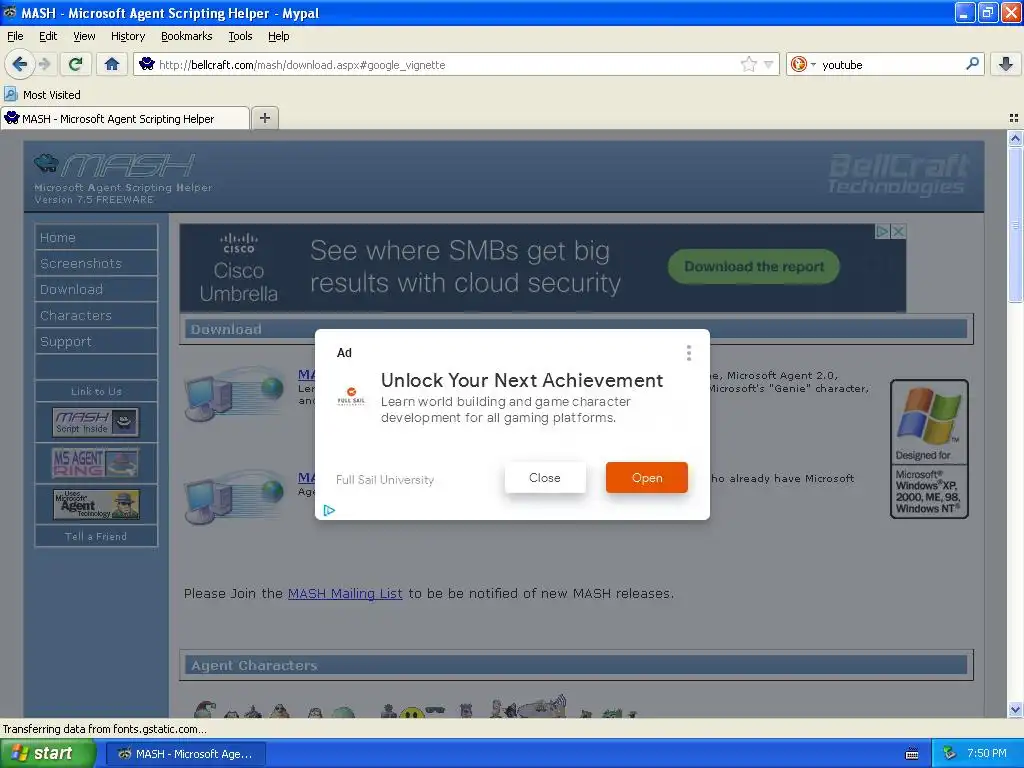Image resolution: width=1024 pixels, height=768 pixels.
Task: Click the second download computer globe icon
Action: tap(234, 496)
